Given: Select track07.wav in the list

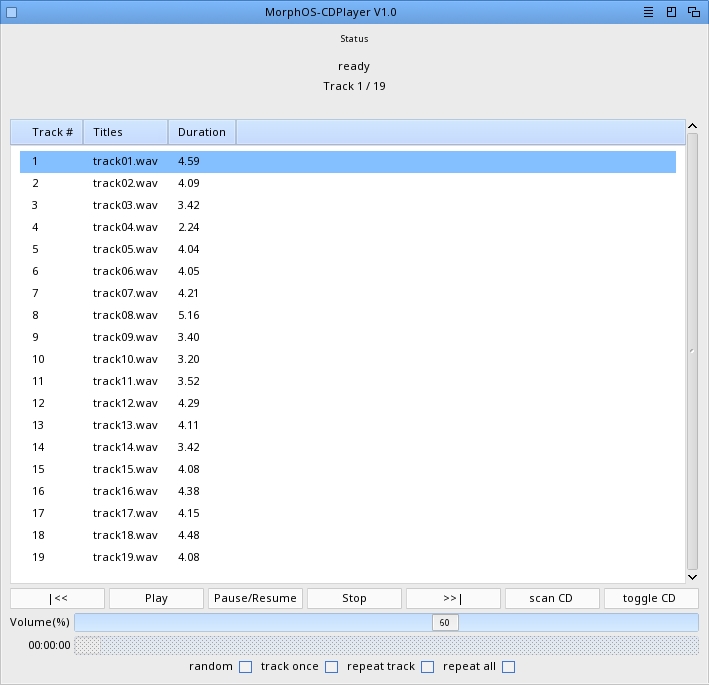Looking at the screenshot, I should 348,293.
